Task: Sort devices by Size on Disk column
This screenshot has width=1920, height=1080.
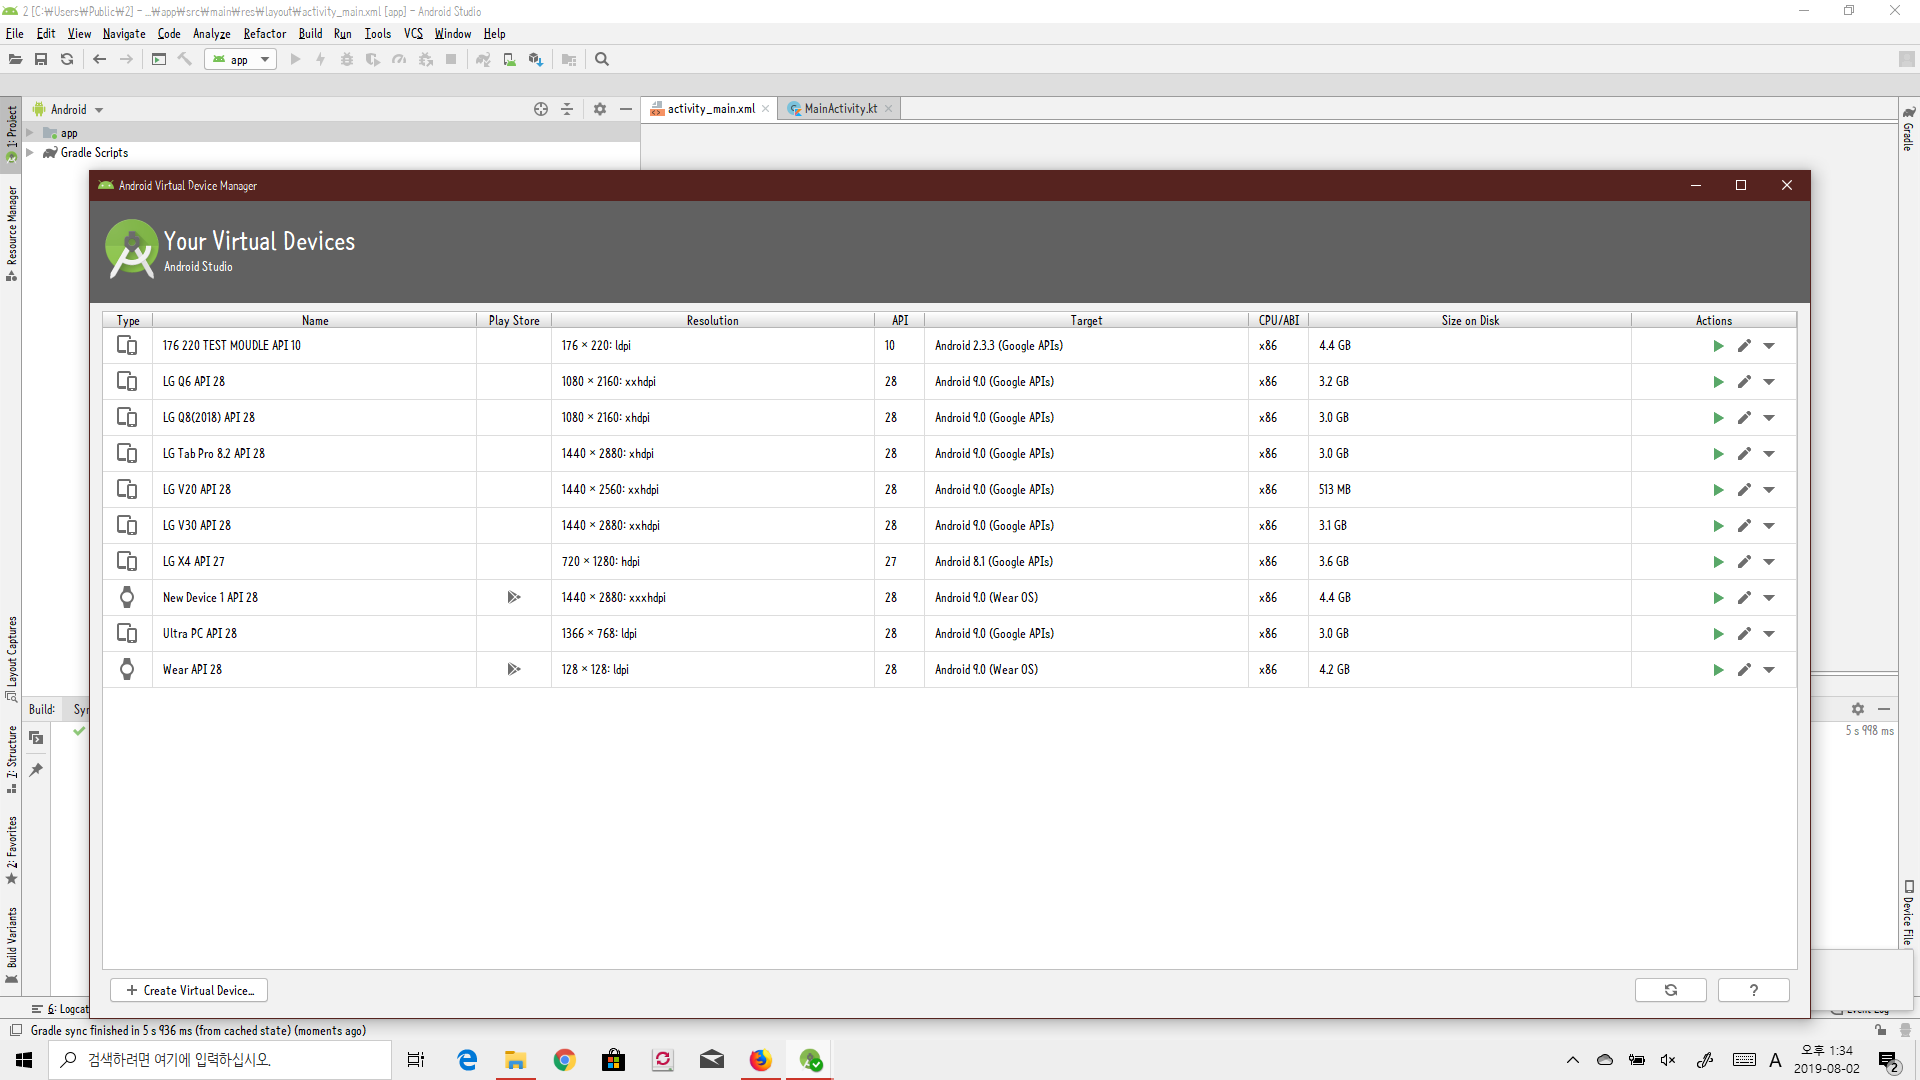Action: point(1470,321)
